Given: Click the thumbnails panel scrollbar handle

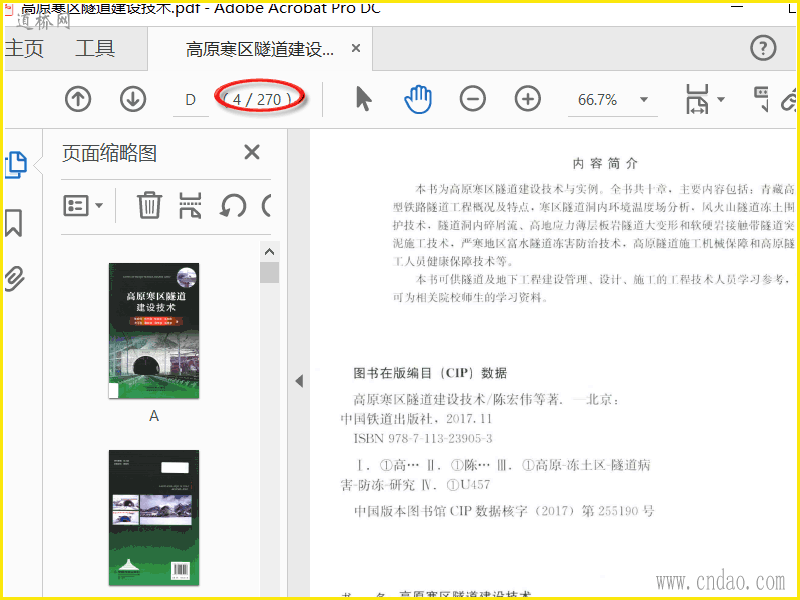Looking at the screenshot, I should [x=269, y=272].
